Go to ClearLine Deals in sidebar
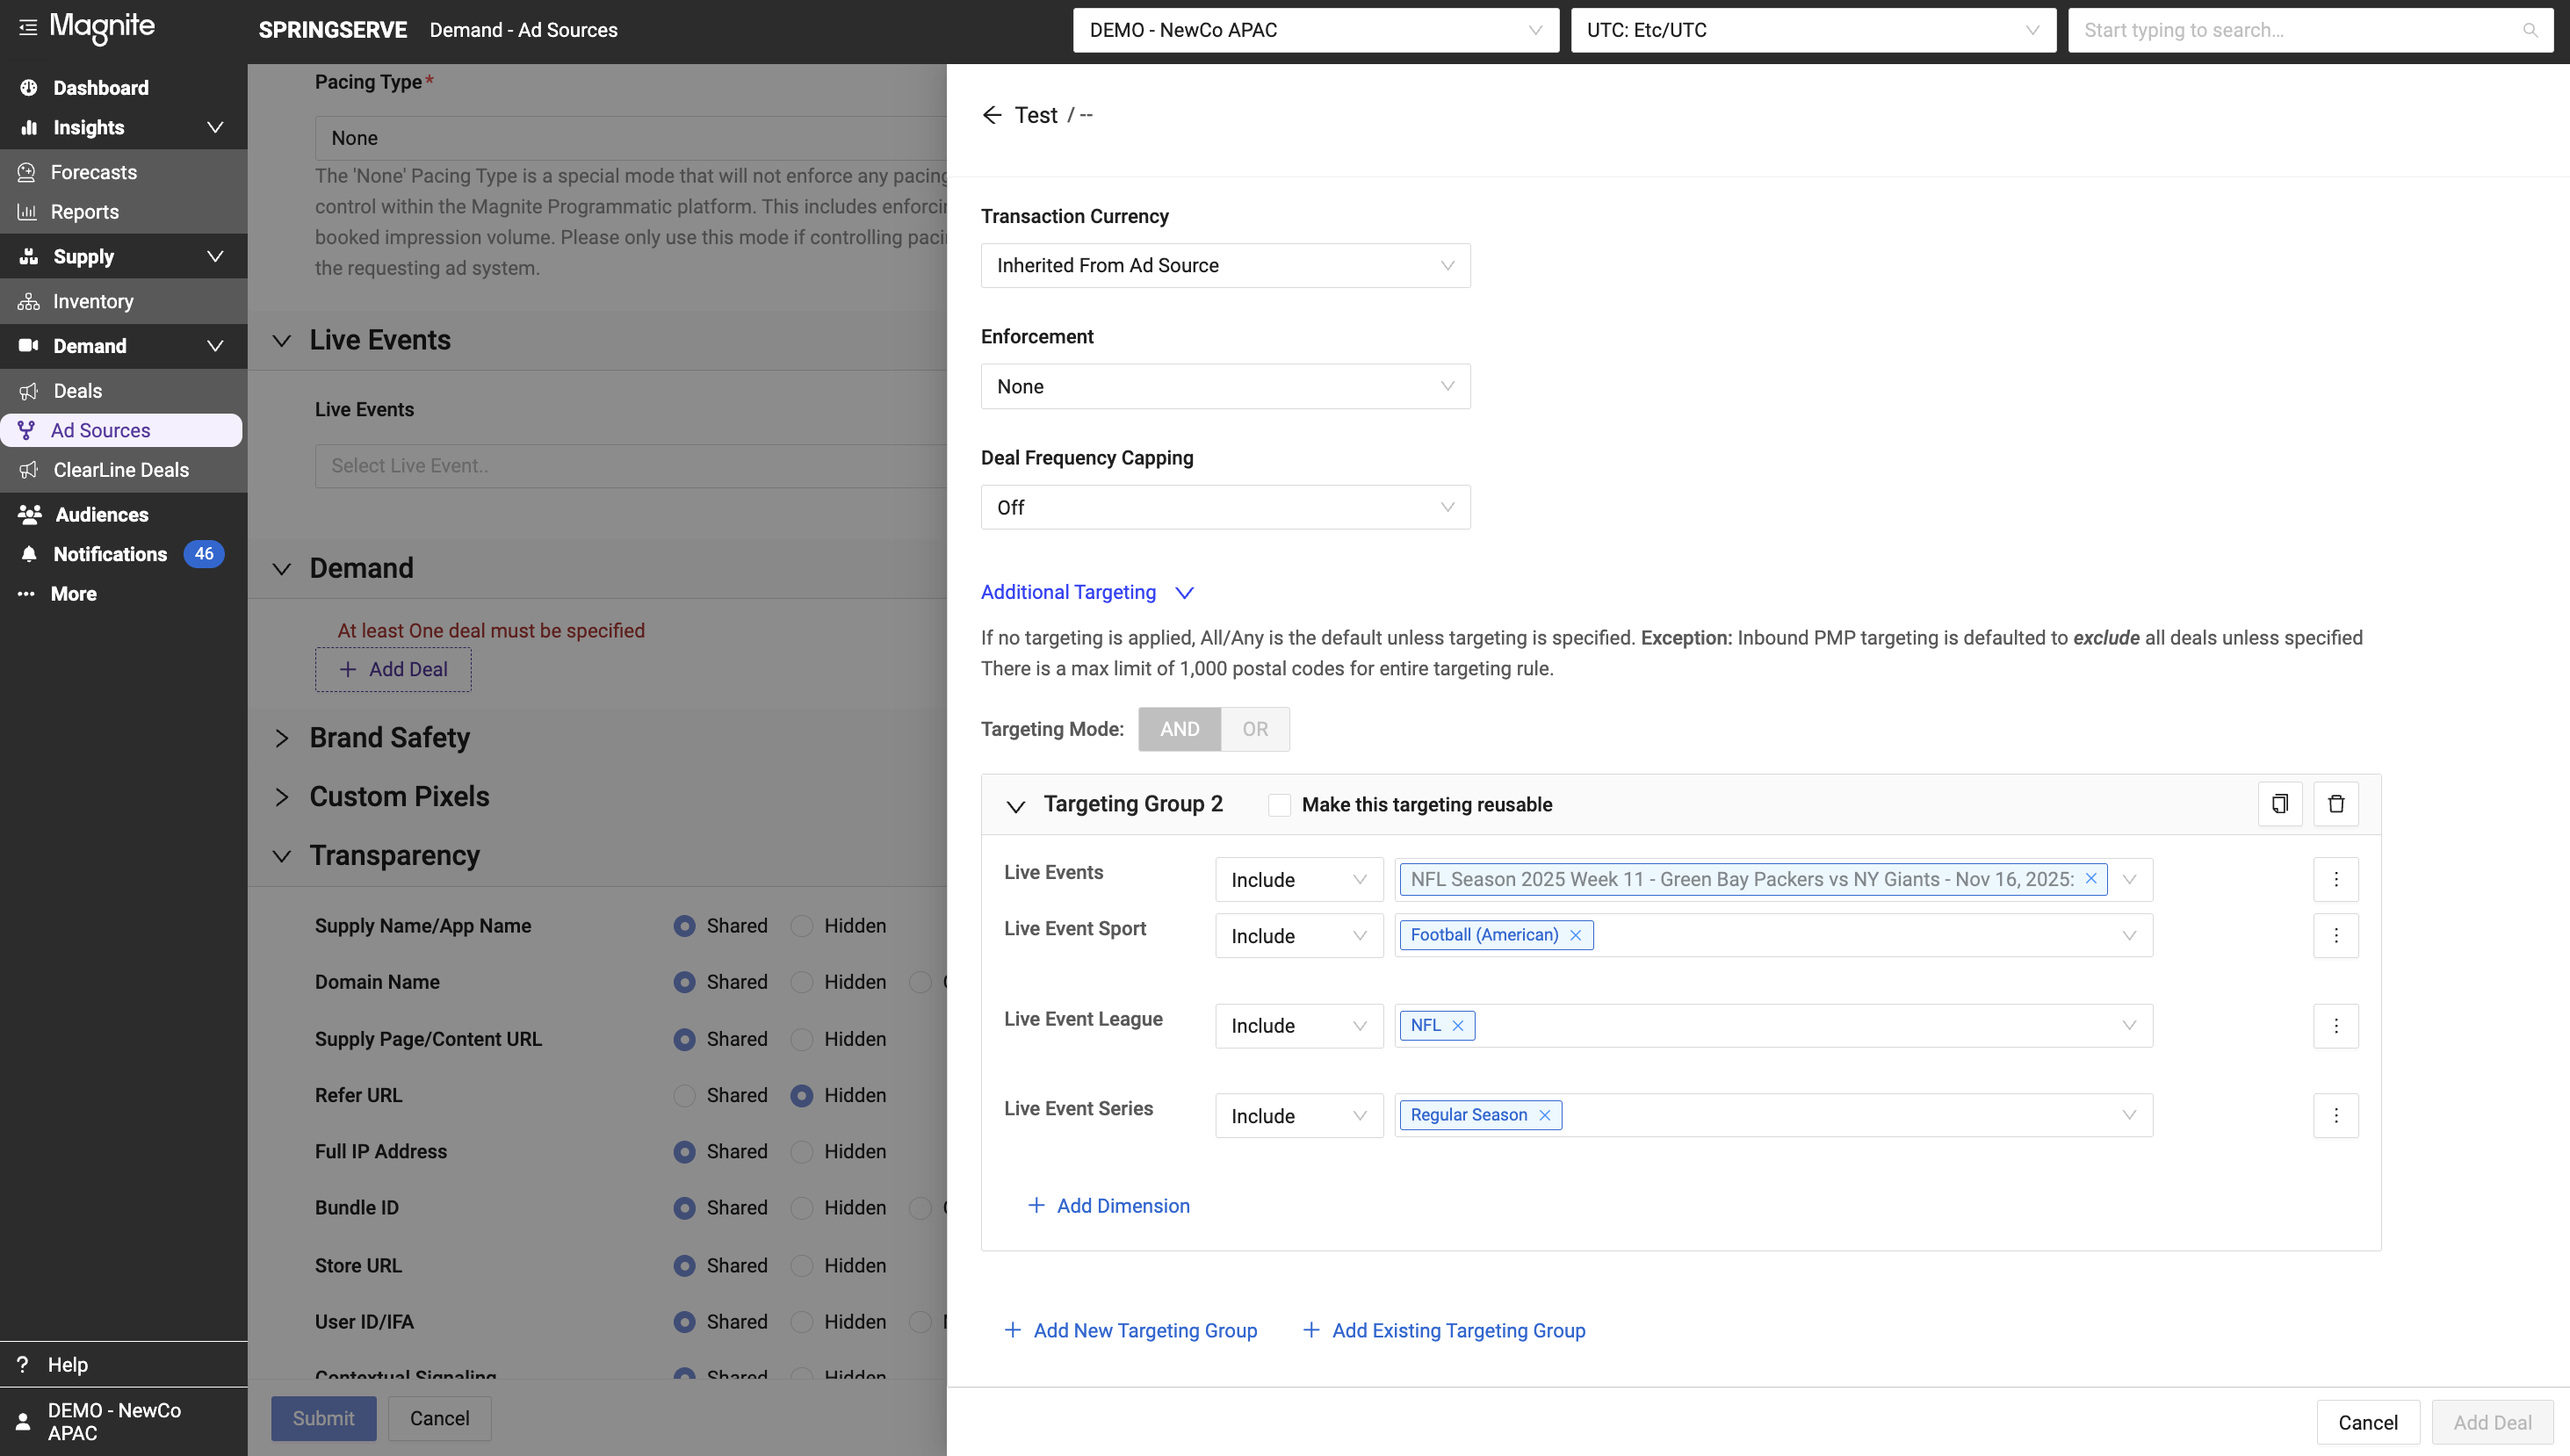The image size is (2570, 1456). coord(120,470)
